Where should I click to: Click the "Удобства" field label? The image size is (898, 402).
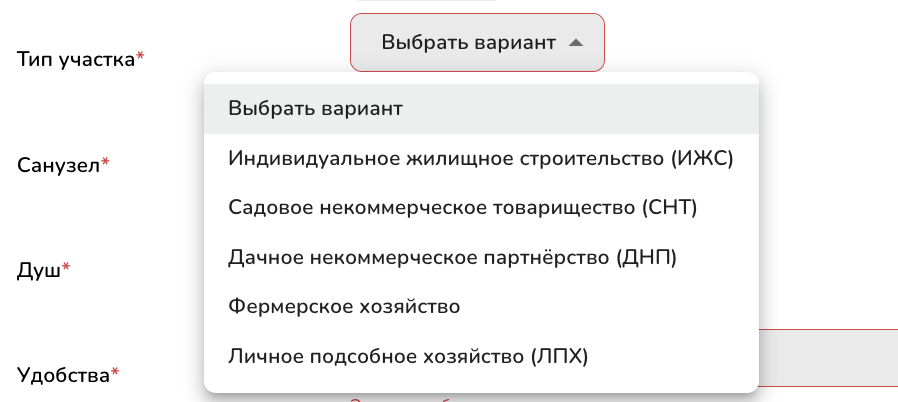(x=64, y=376)
